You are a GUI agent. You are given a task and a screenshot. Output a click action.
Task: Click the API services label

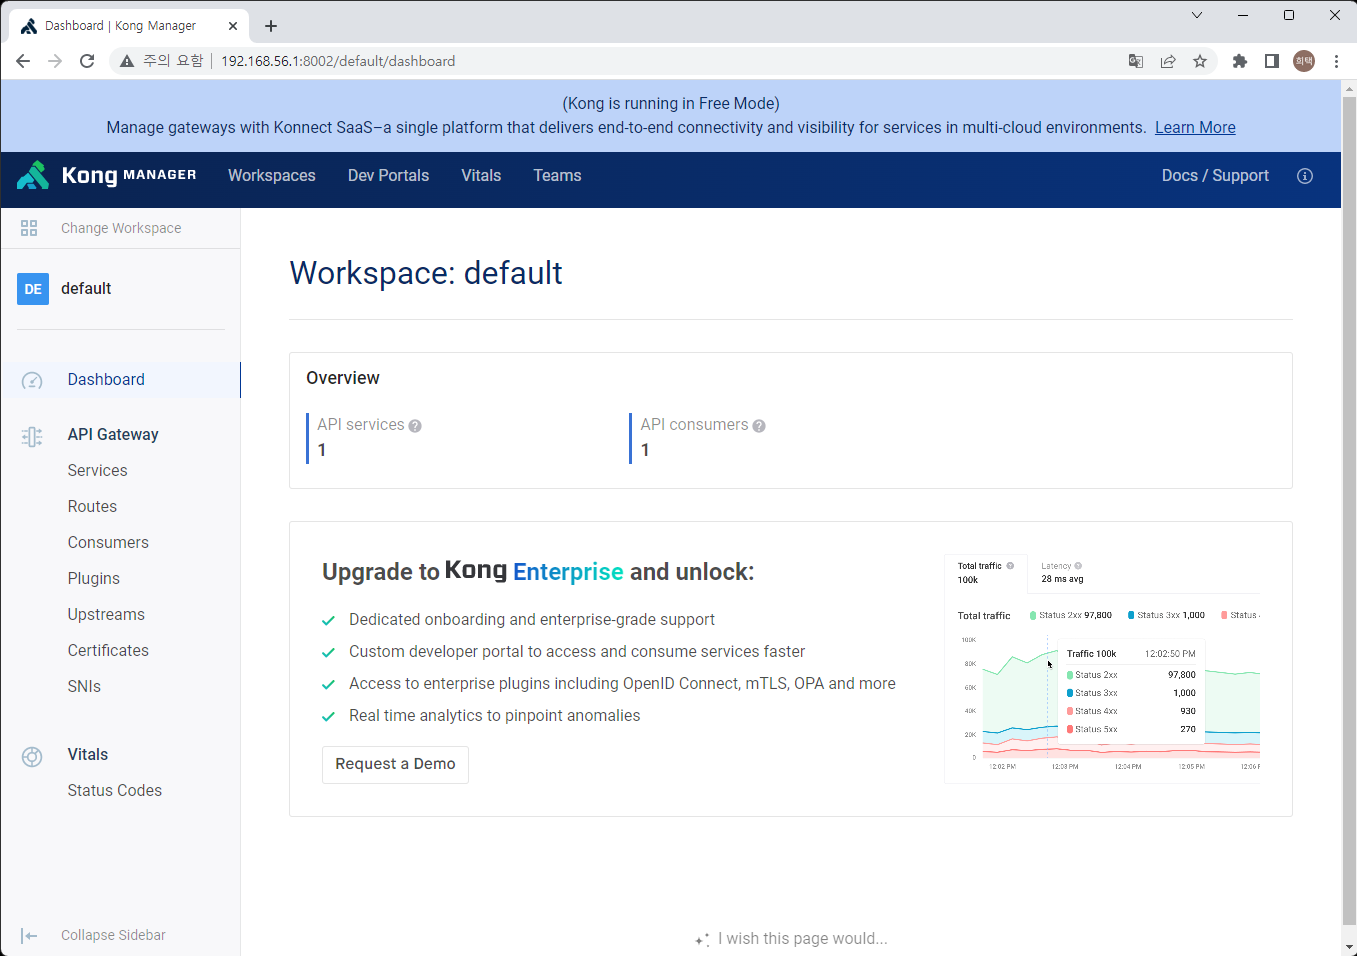(361, 424)
